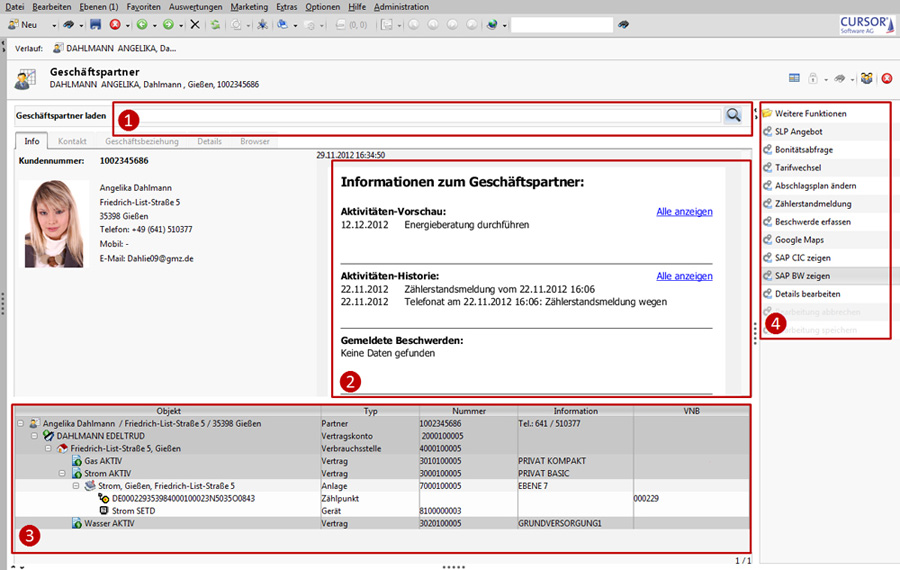The width and height of the screenshot is (900, 570).
Task: Click the green back arrow toolbar icon
Action: point(142,24)
